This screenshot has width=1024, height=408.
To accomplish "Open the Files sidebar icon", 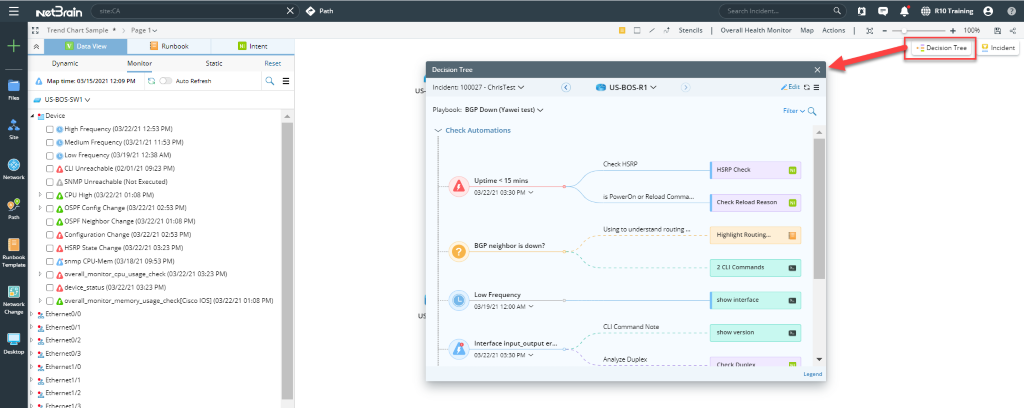I will 14,88.
